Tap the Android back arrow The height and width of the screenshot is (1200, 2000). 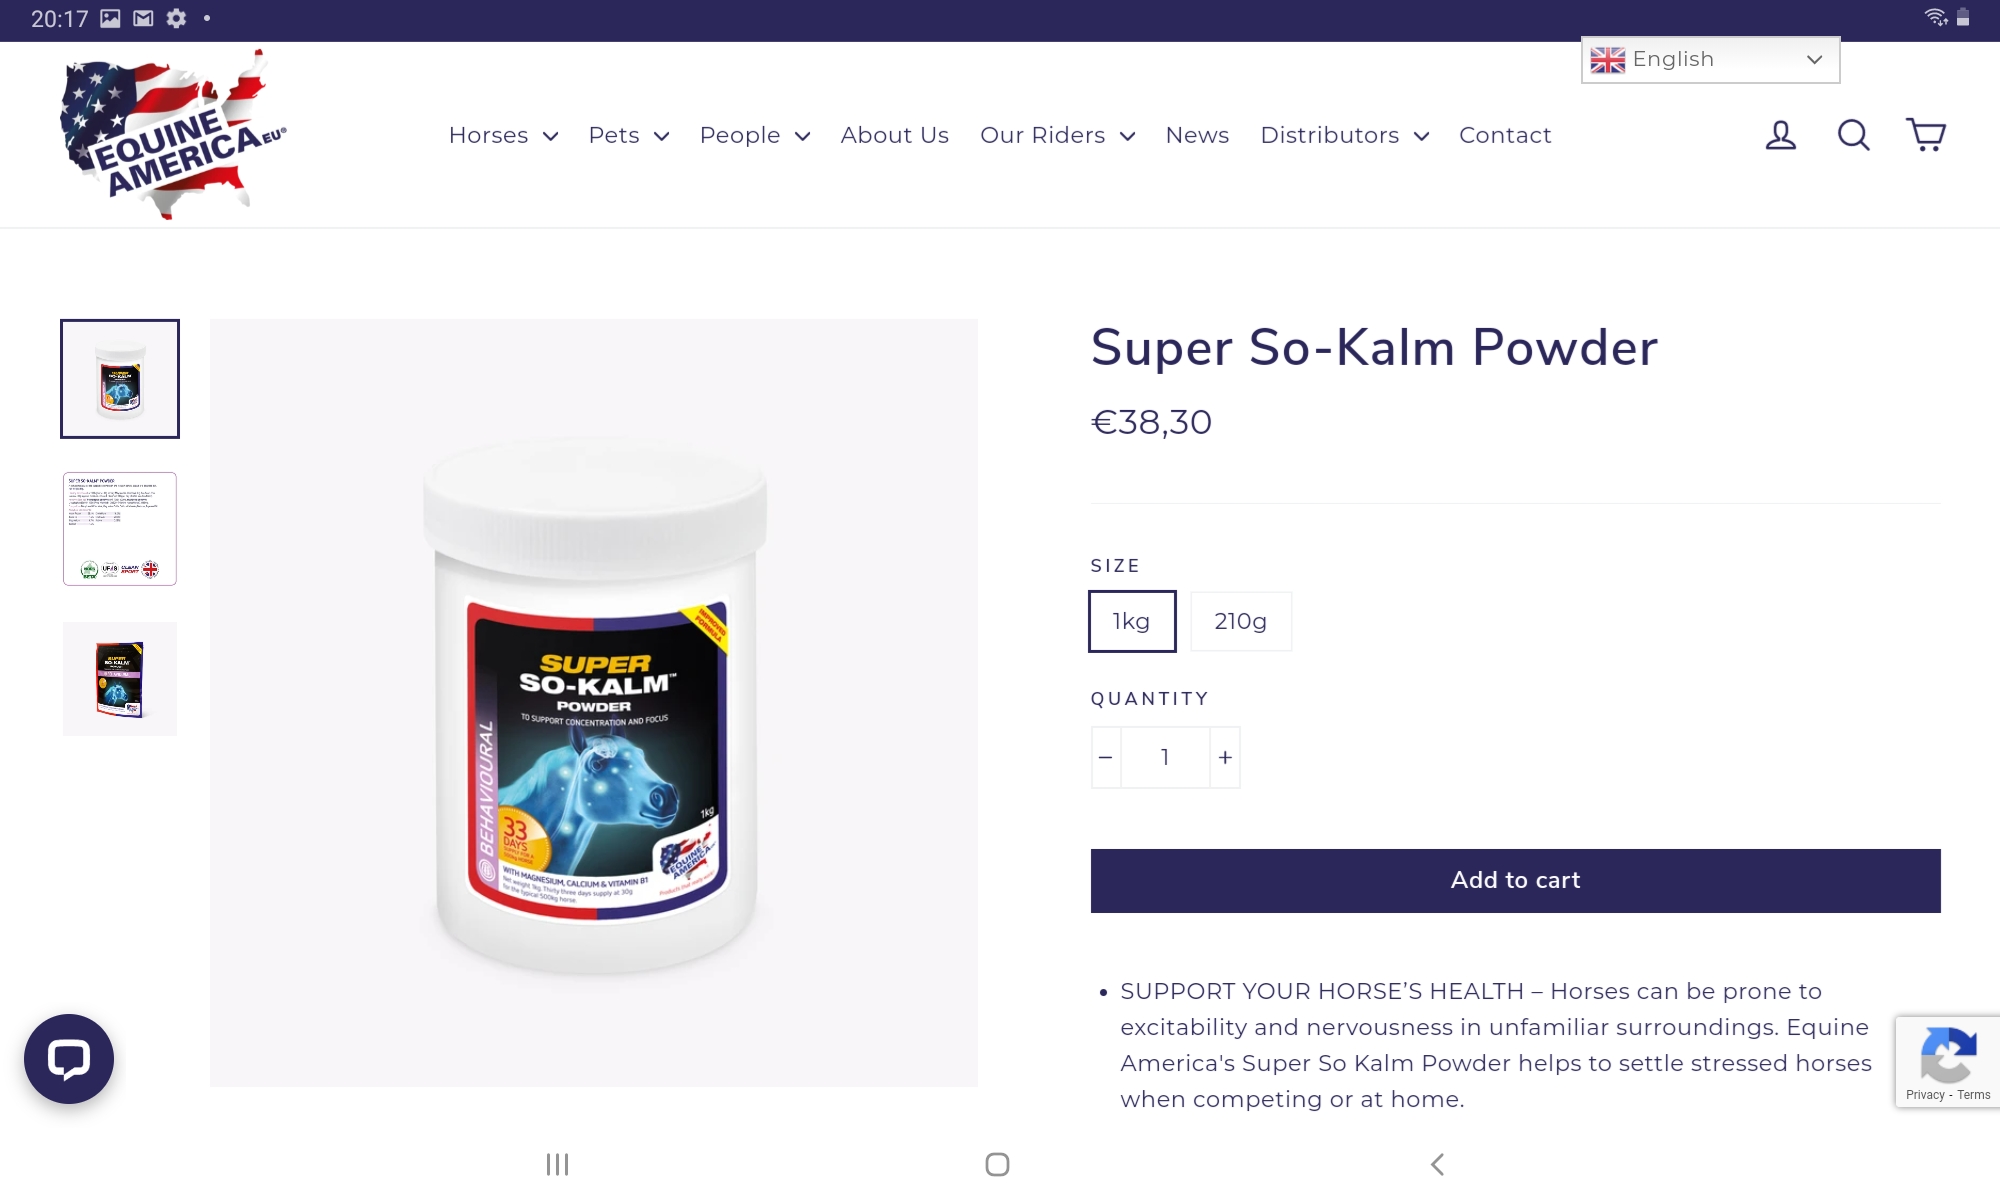coord(1437,1164)
